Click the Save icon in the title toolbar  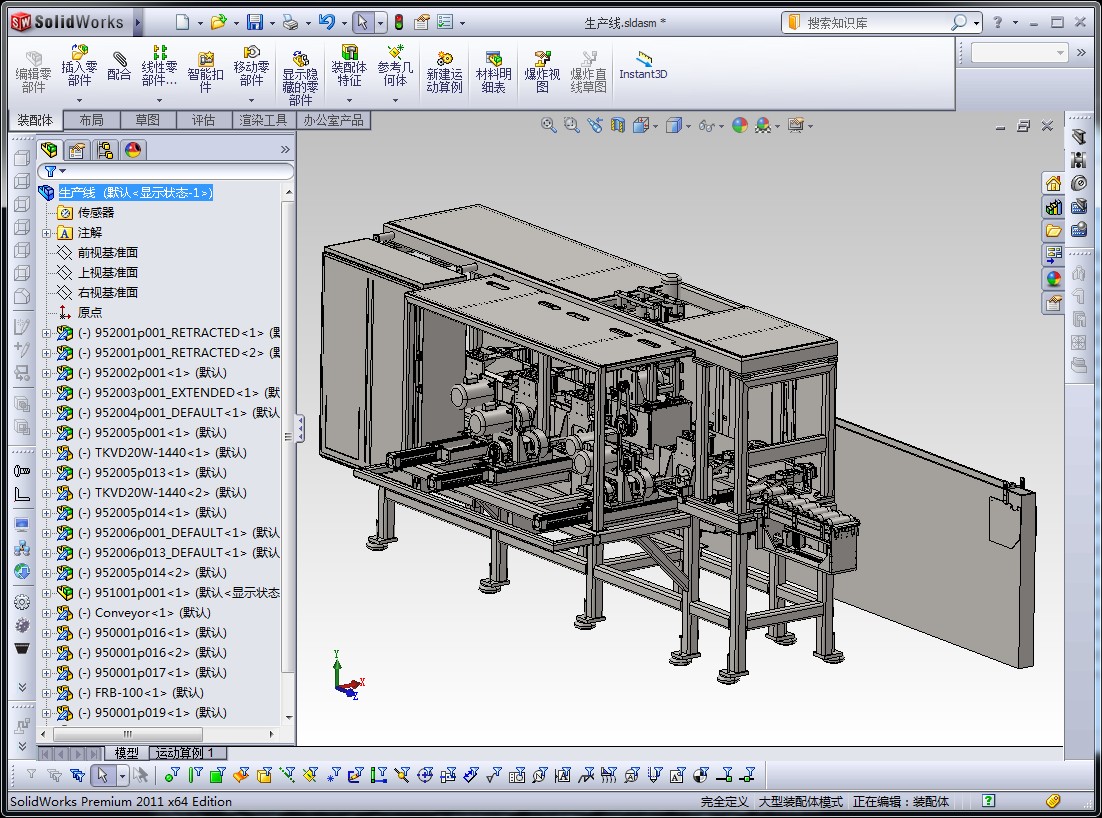point(255,22)
